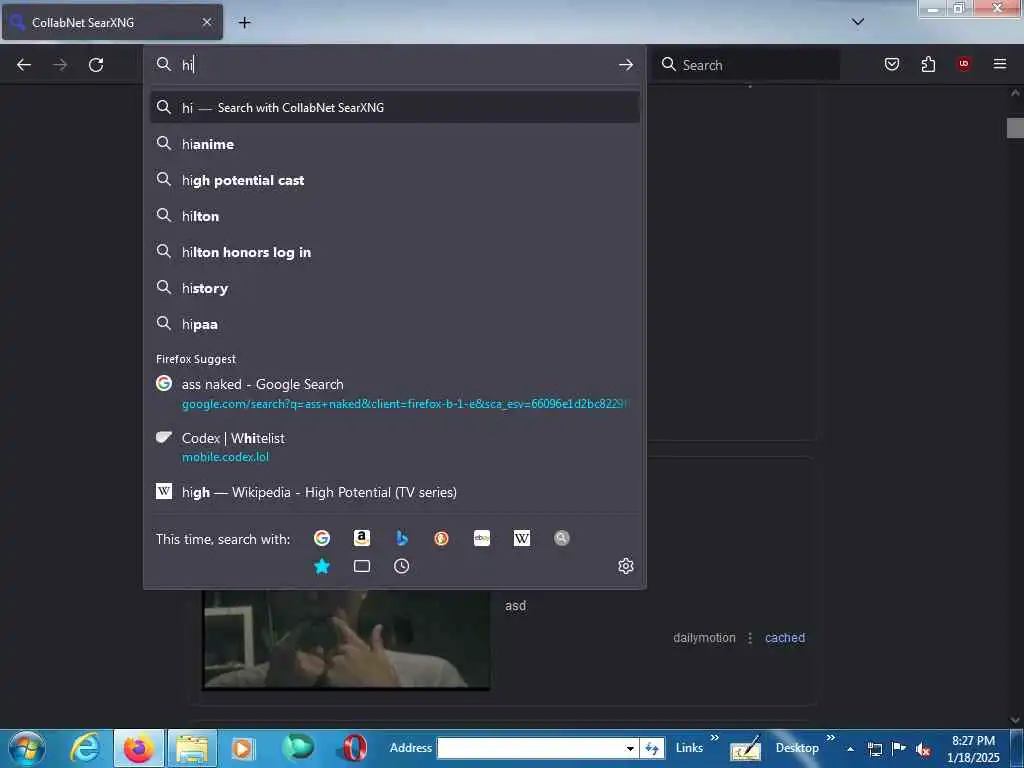Open the uBlock Origin toolbar icon
The image size is (1024, 768).
click(964, 64)
